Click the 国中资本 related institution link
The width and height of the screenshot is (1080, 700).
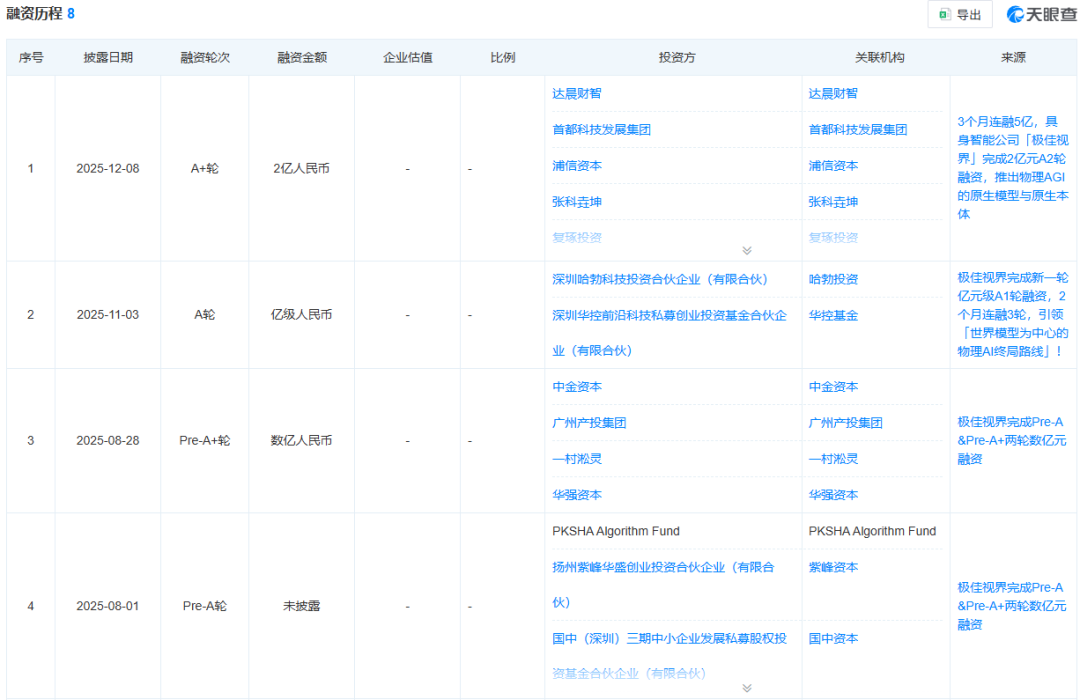tap(833, 638)
